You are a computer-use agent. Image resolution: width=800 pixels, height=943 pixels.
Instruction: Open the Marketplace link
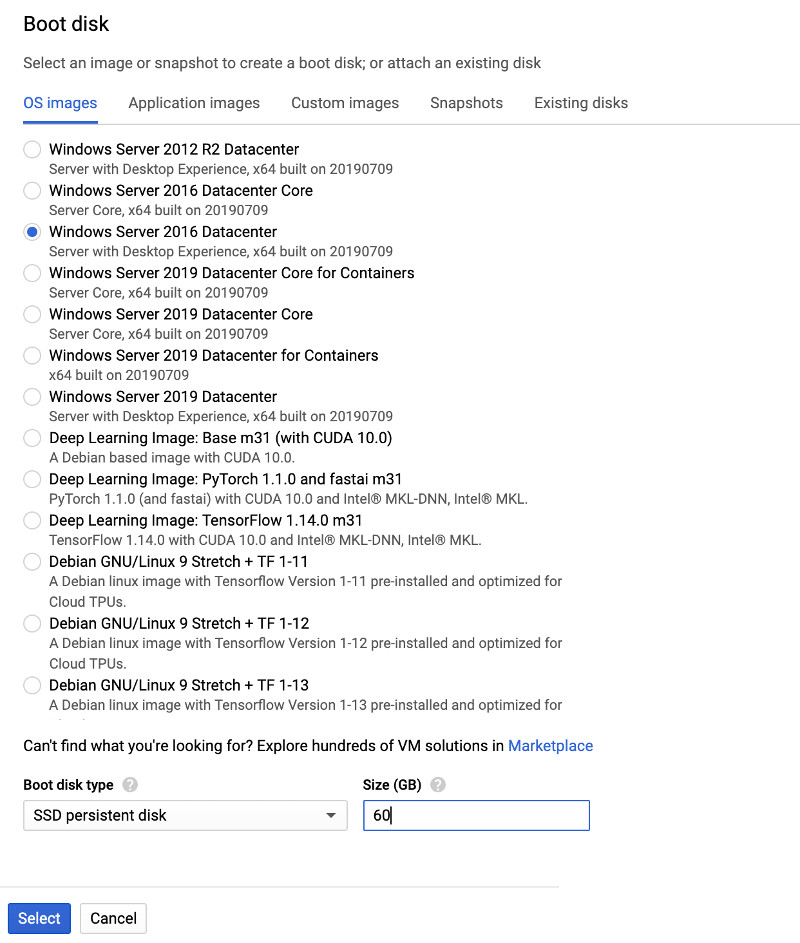tap(550, 746)
